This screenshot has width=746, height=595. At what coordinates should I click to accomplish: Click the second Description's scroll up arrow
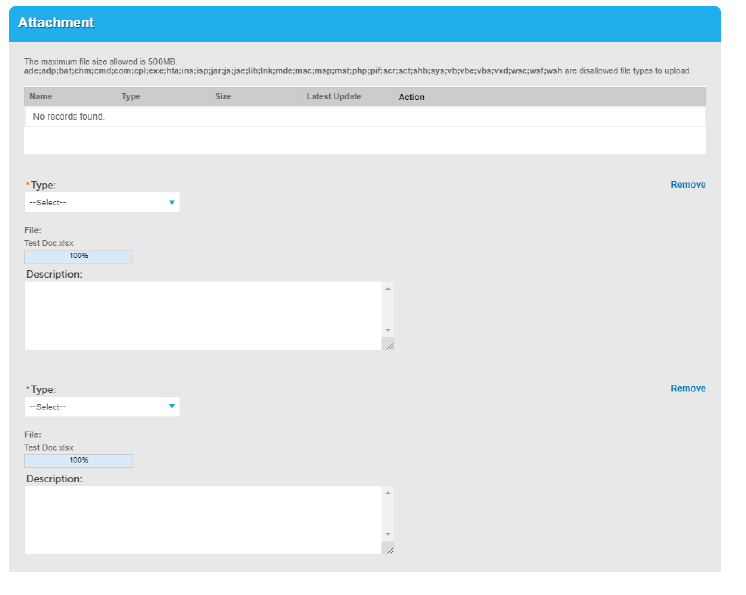388,493
